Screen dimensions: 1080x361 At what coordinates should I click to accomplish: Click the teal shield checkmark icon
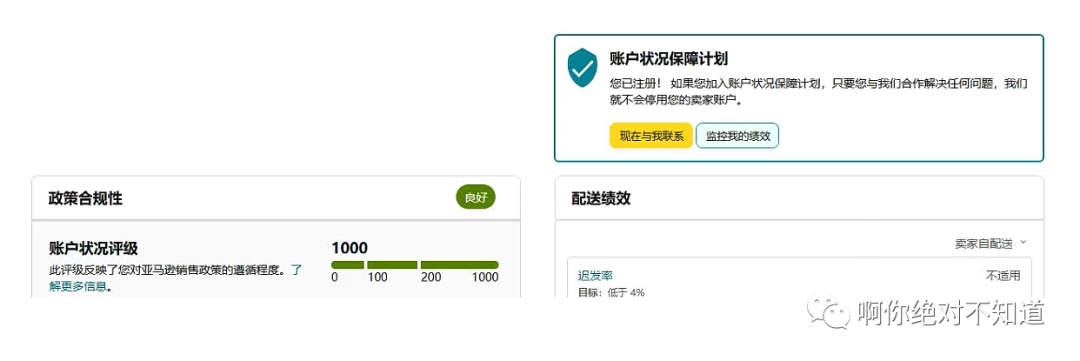pos(582,67)
